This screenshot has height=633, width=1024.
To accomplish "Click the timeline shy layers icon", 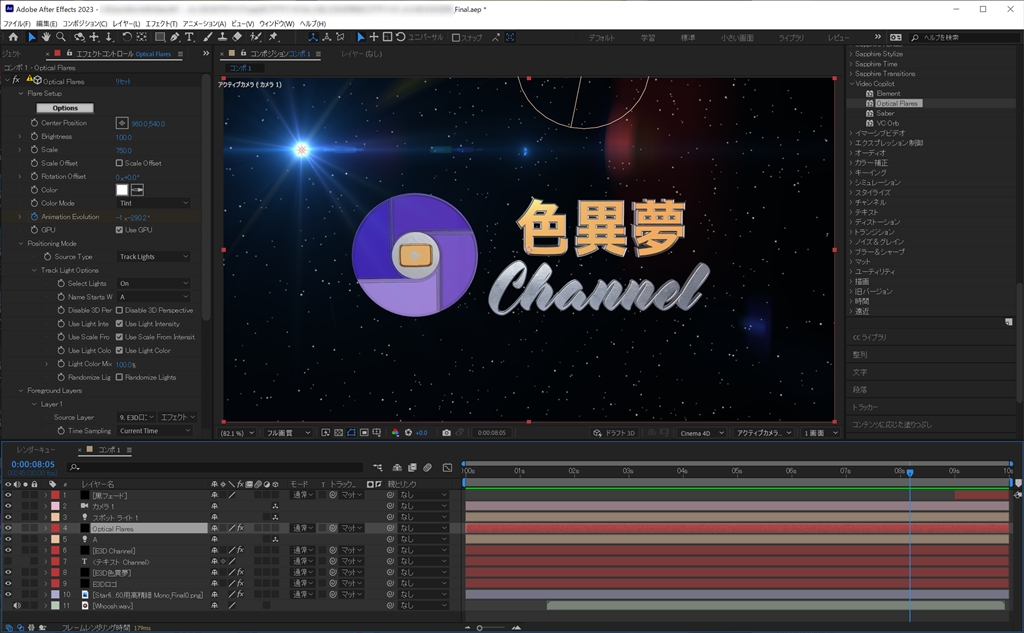I will [x=397, y=468].
